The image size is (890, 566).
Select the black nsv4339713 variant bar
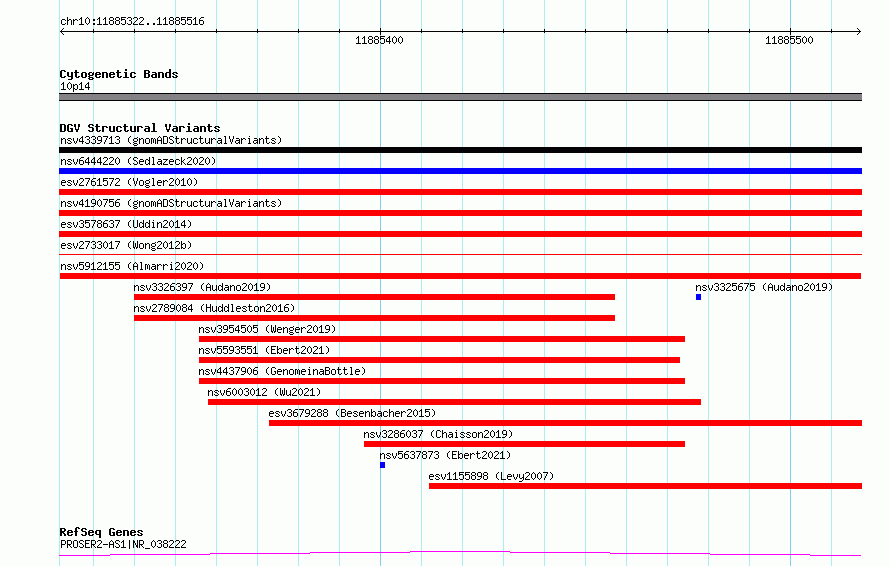coord(460,150)
